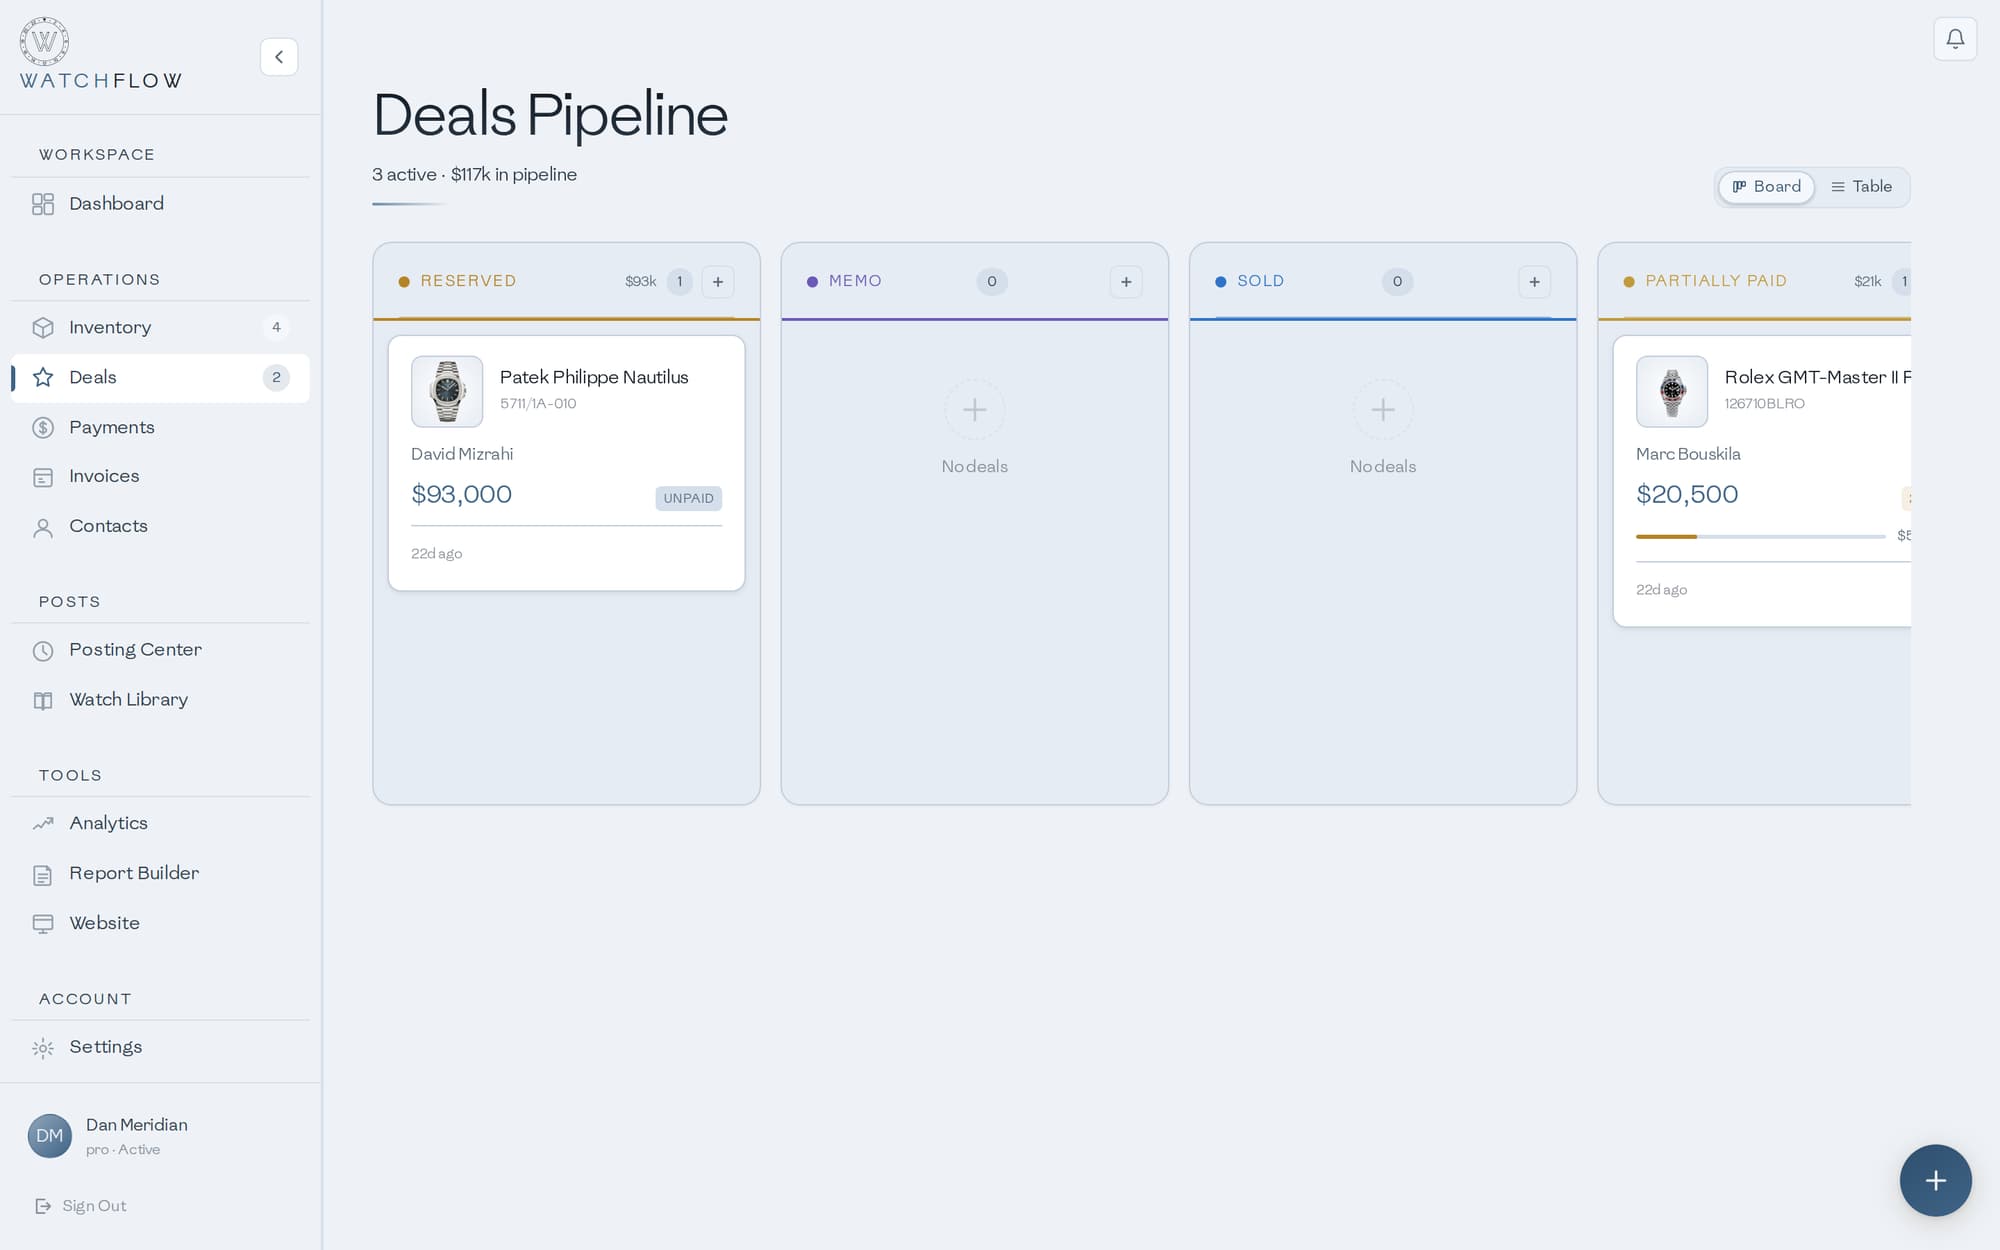The height and width of the screenshot is (1250, 2000).
Task: Open Analytics tool
Action: (x=160, y=824)
